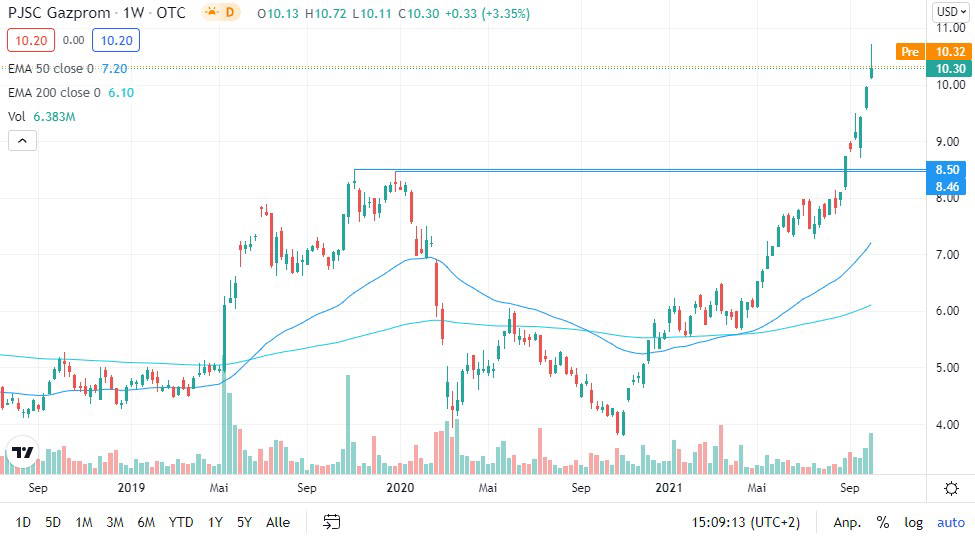Open go-to-date calendar icon
This screenshot has height=536, width=975.
pyautogui.click(x=331, y=522)
